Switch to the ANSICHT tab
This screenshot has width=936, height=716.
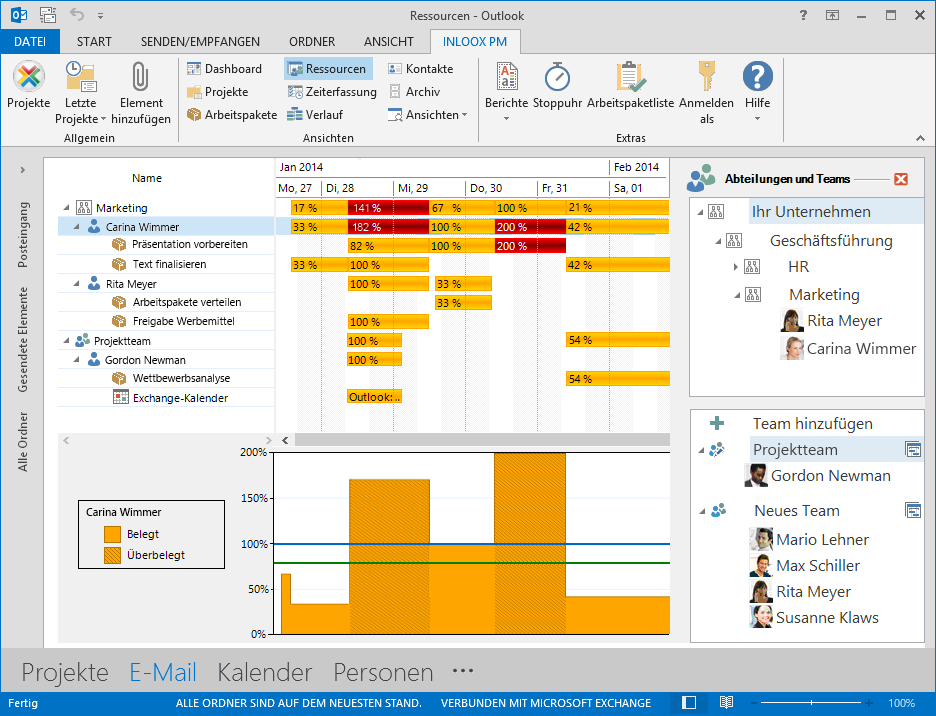[389, 42]
